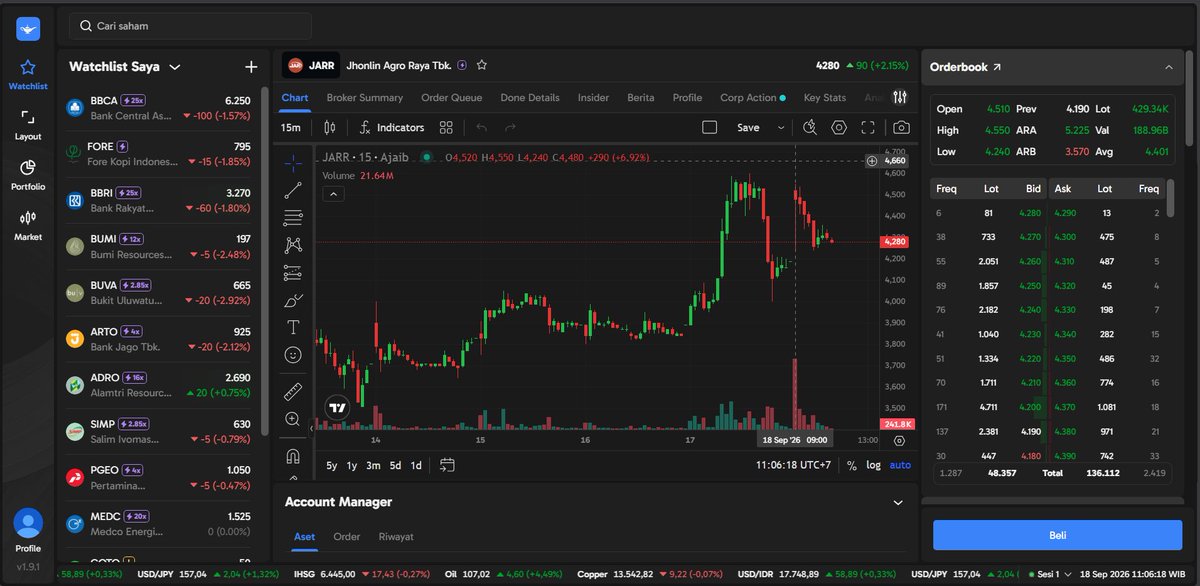Viewport: 1200px width, 586px height.
Task: Select the ruler measure tool
Action: point(293,391)
